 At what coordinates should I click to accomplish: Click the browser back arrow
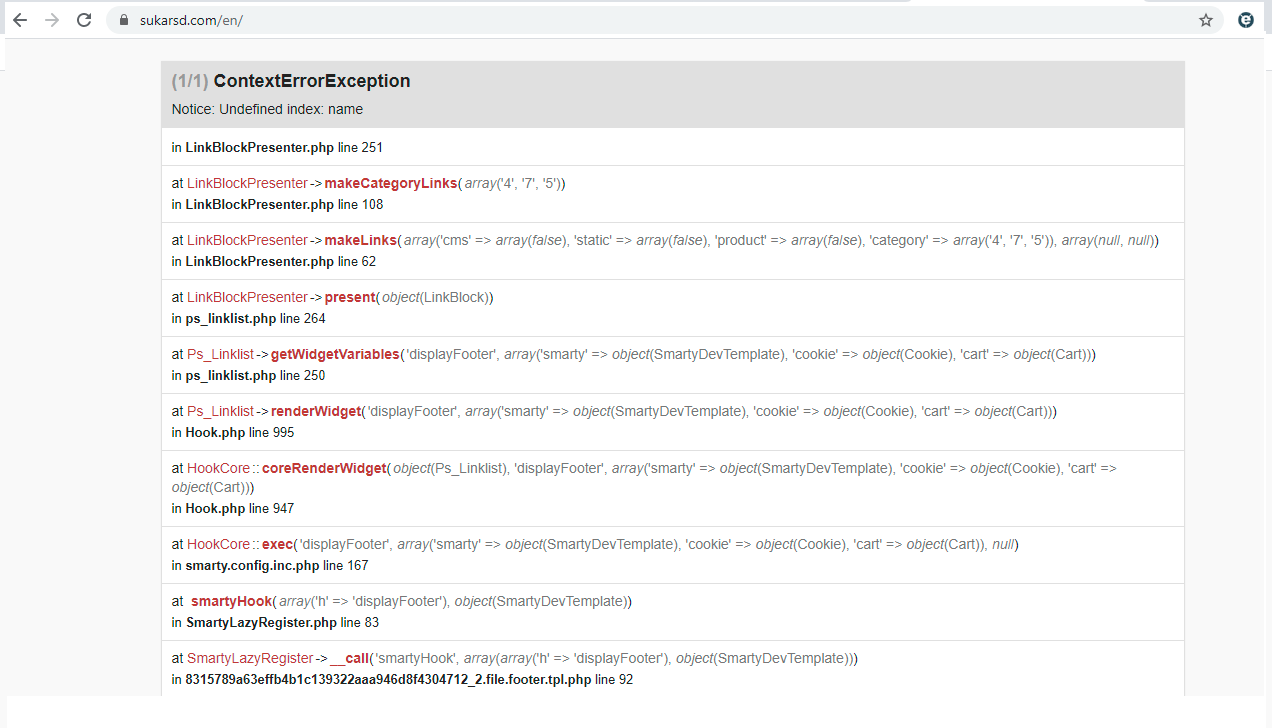click(x=20, y=20)
